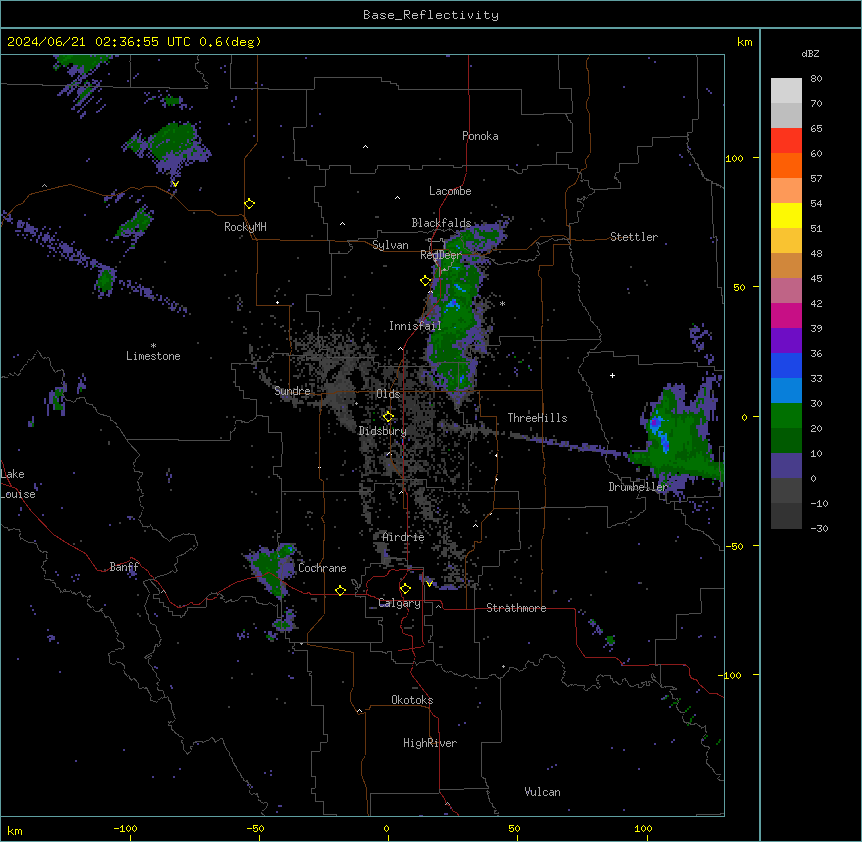Select the Strathmore label
862x842 pixels.
pos(516,608)
